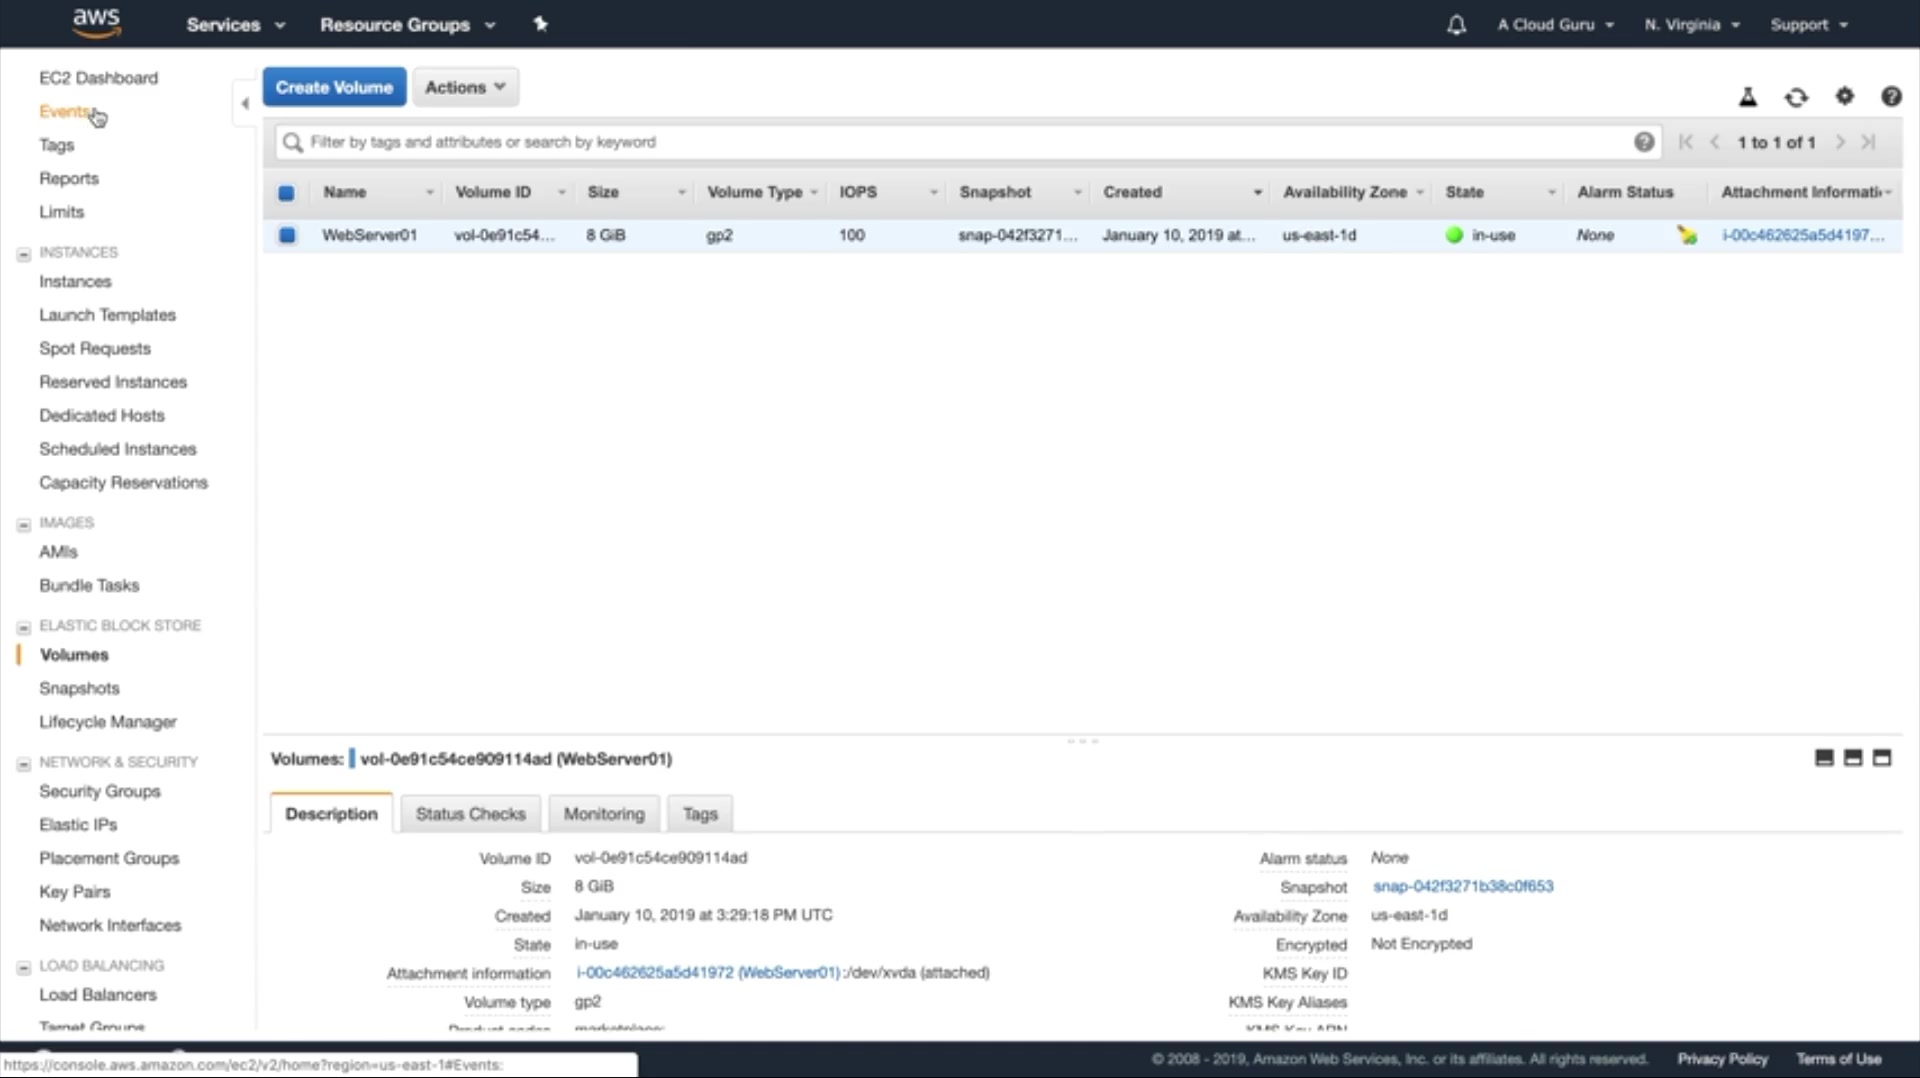
Task: Go to the previous page of results
Action: [x=1715, y=142]
